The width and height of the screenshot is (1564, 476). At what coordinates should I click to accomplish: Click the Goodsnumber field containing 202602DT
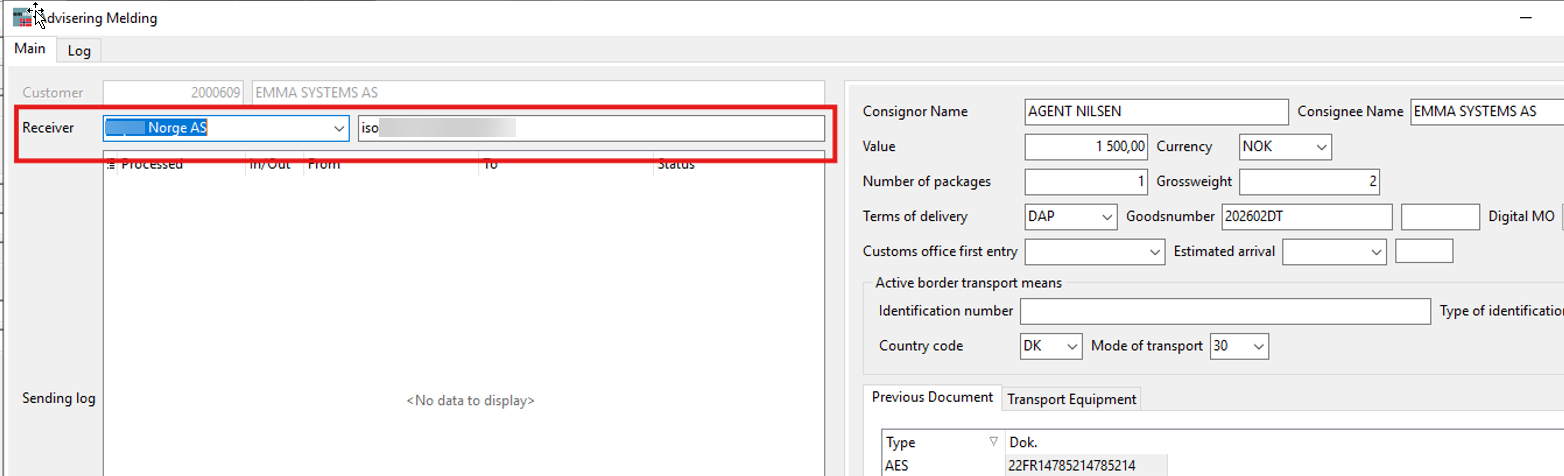(1304, 217)
